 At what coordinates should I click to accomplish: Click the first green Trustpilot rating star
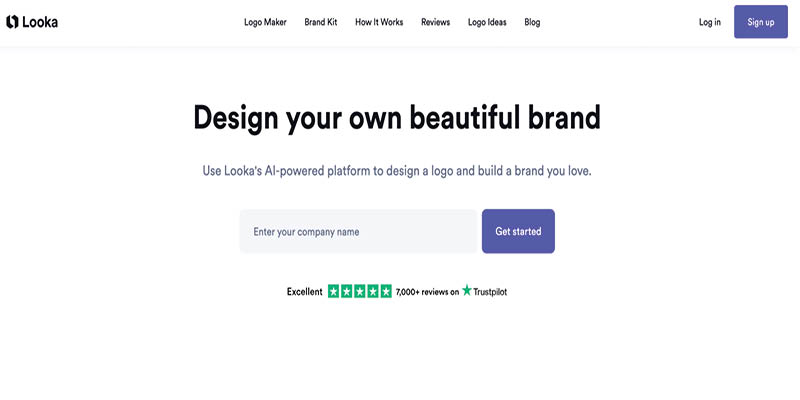[x=334, y=291]
